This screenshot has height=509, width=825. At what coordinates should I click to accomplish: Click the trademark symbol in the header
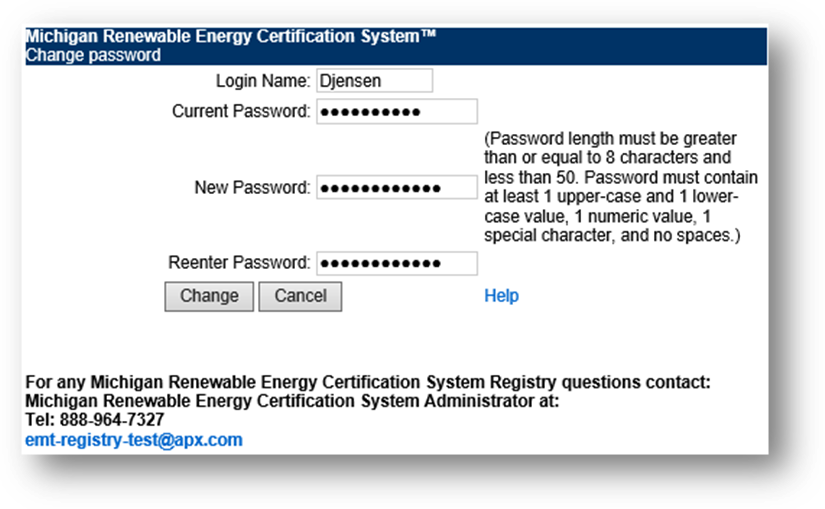click(429, 37)
